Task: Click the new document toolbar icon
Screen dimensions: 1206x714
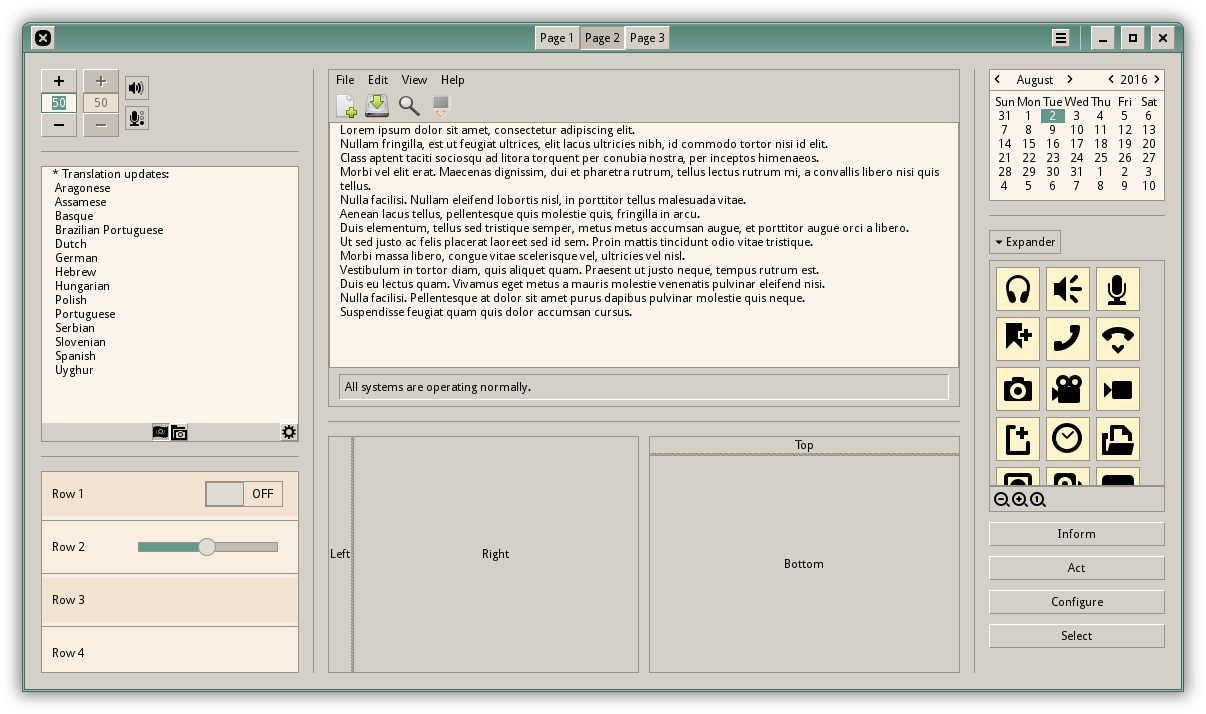Action: click(346, 106)
